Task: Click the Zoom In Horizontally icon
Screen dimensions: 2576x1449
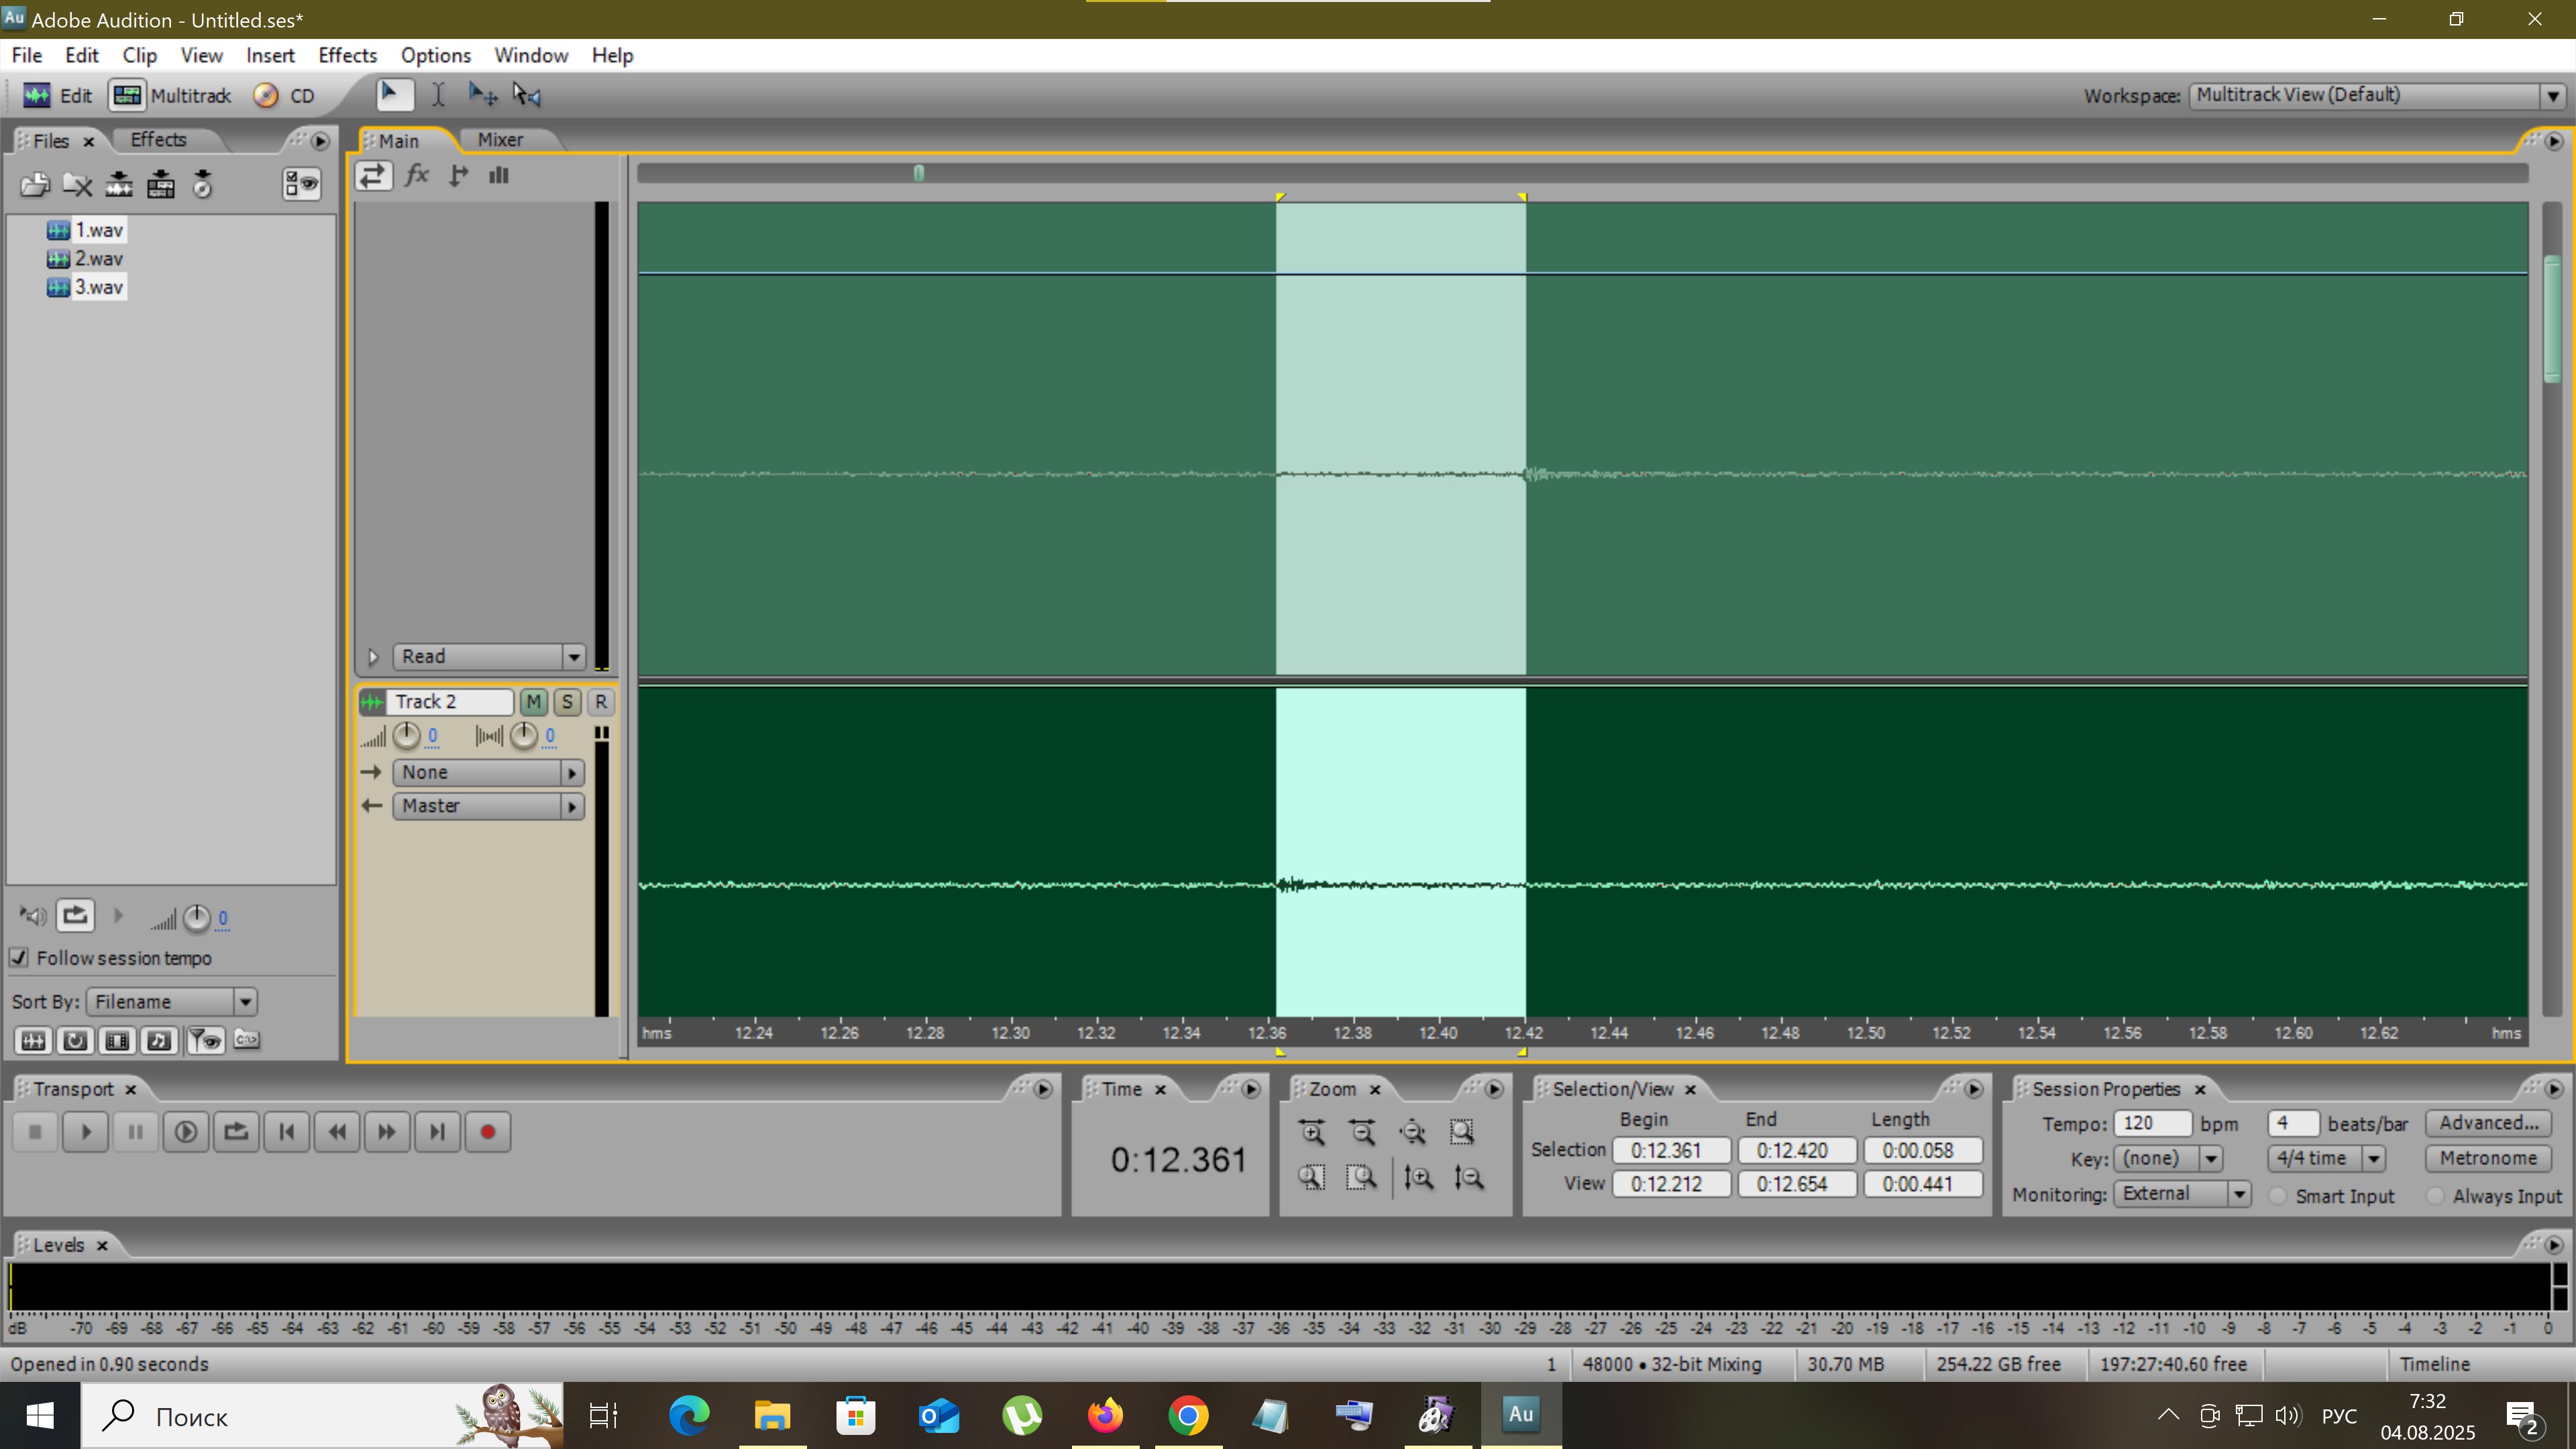Action: [1312, 1132]
